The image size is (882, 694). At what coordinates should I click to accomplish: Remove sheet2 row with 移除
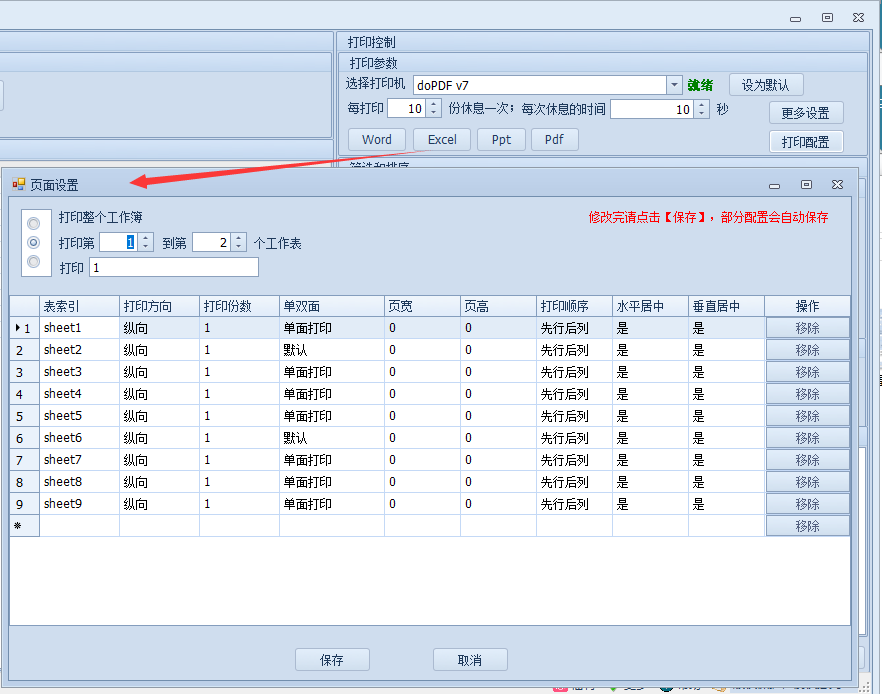tap(807, 350)
